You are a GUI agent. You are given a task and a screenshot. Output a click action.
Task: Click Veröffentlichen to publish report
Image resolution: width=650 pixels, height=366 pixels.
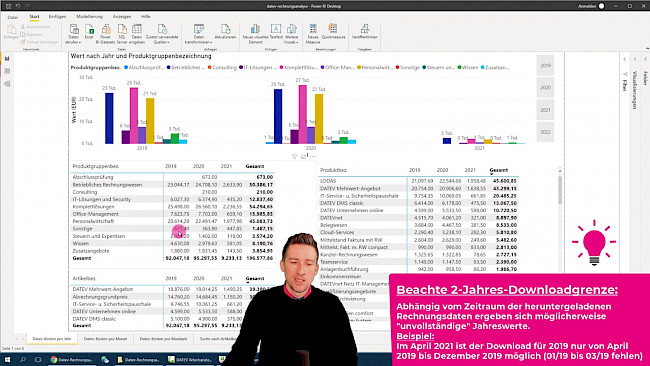[365, 32]
